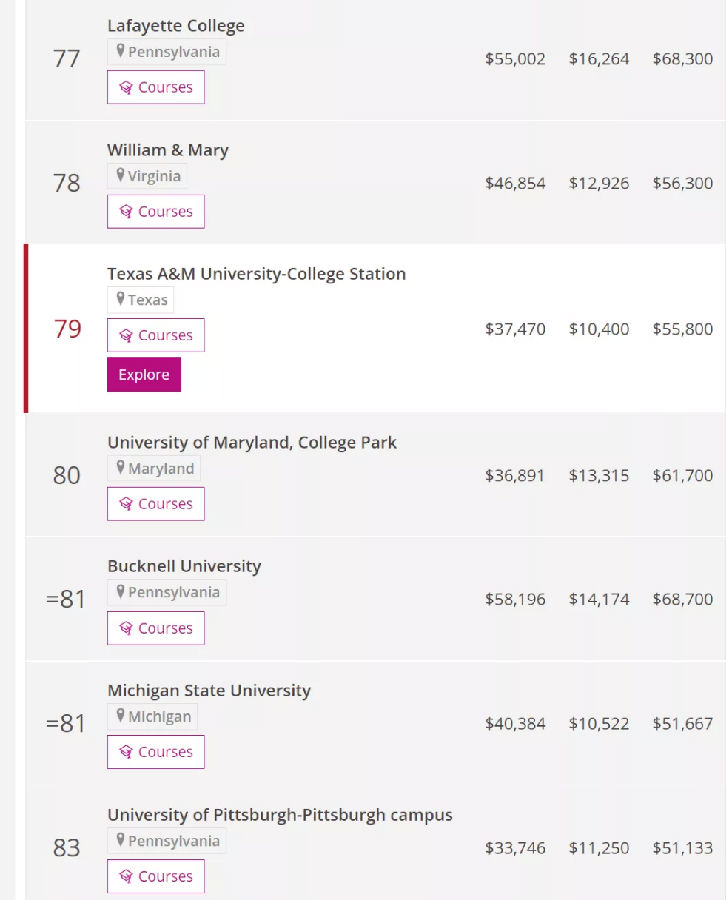726x900 pixels.
Task: Open Courses for William & Mary
Action: point(156,211)
